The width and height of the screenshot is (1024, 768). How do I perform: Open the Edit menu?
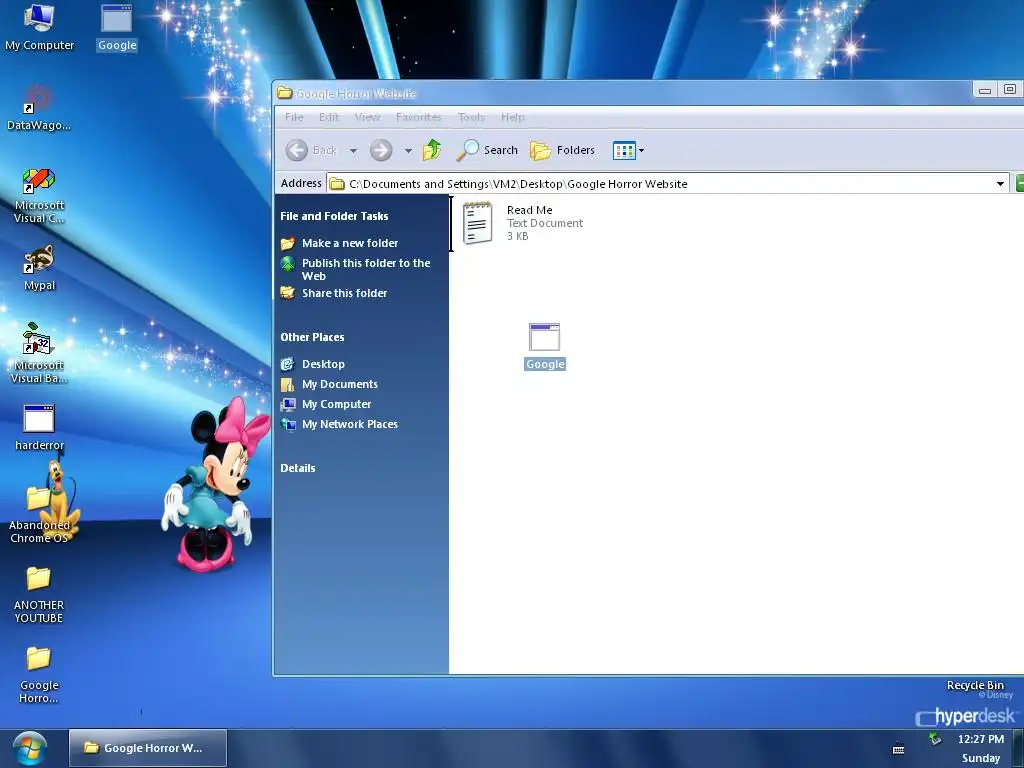point(328,117)
